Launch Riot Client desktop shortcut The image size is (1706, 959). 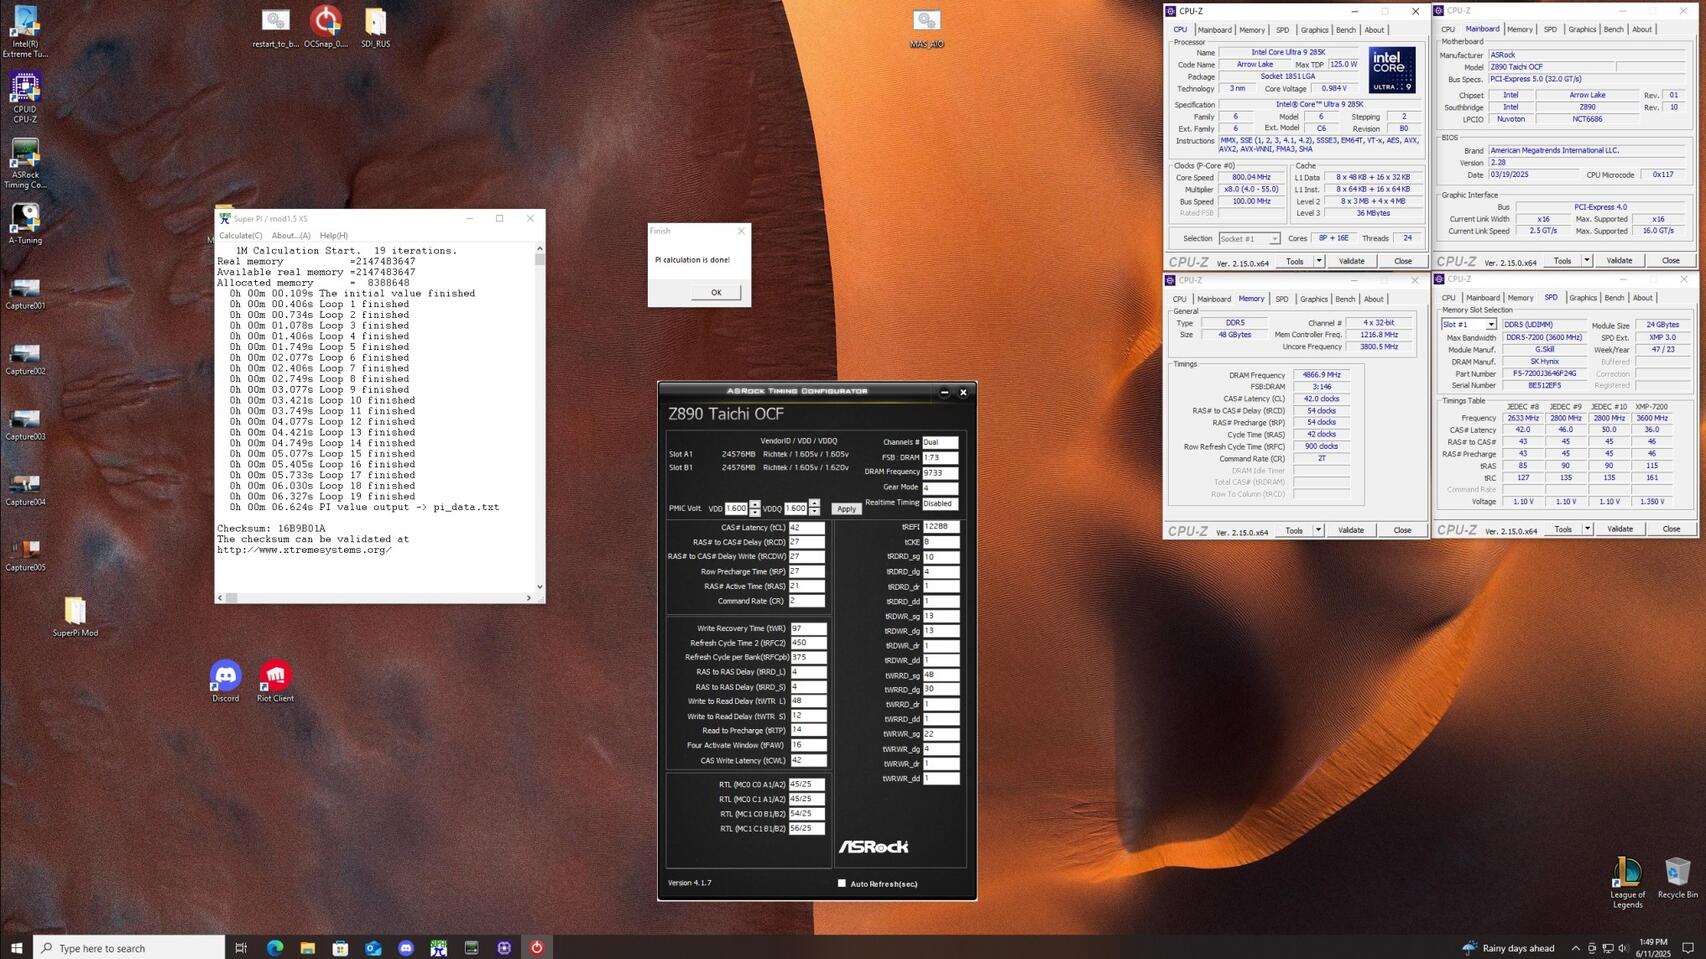275,681
